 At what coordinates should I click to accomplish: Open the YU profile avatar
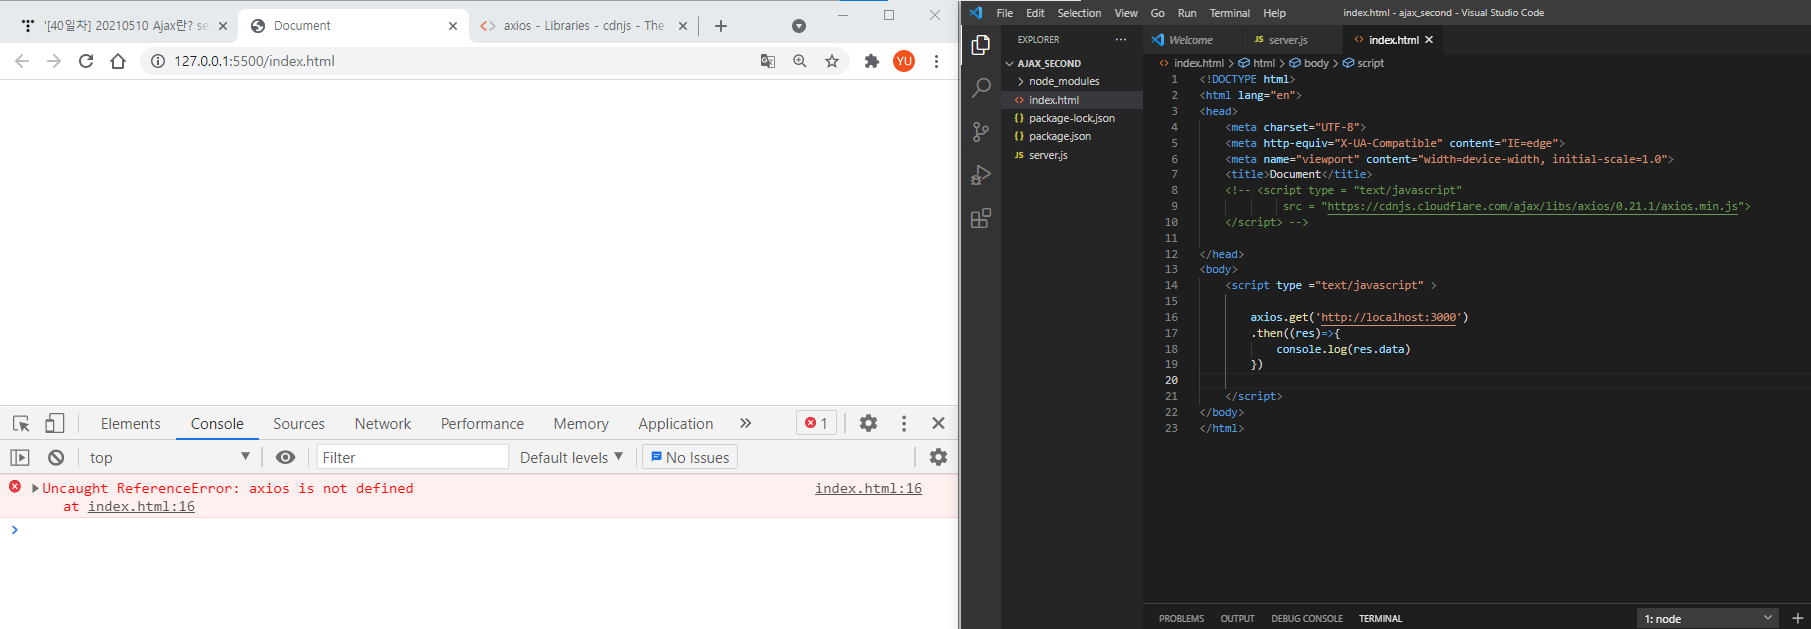click(x=904, y=61)
